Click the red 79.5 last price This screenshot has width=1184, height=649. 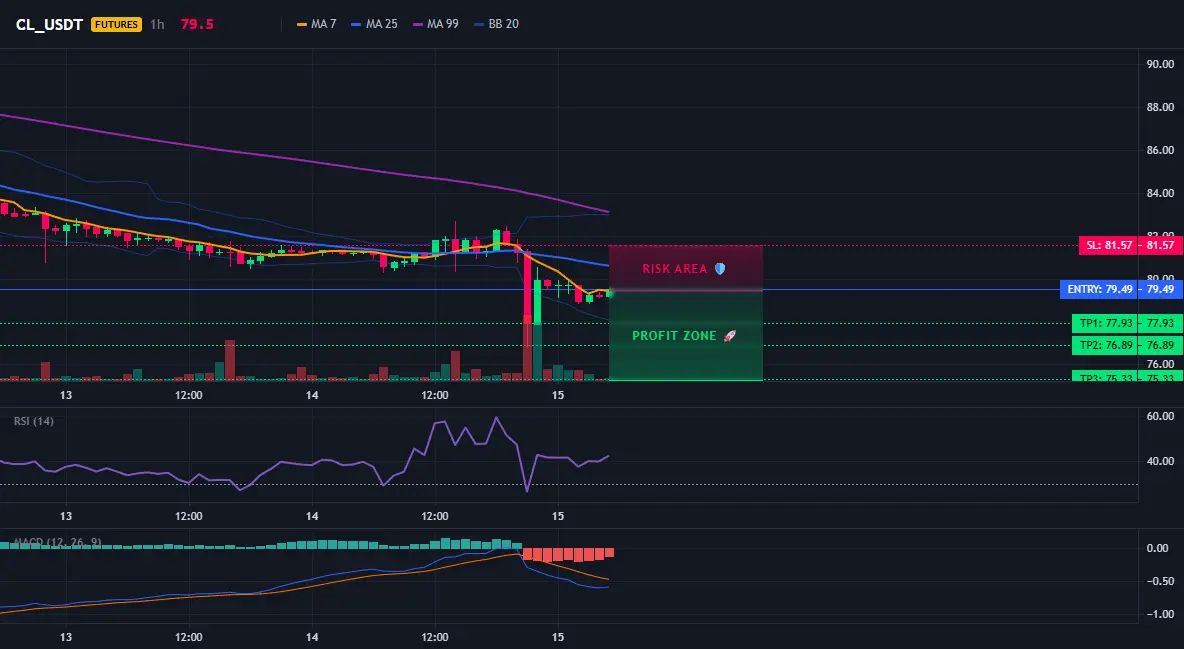[x=197, y=24]
